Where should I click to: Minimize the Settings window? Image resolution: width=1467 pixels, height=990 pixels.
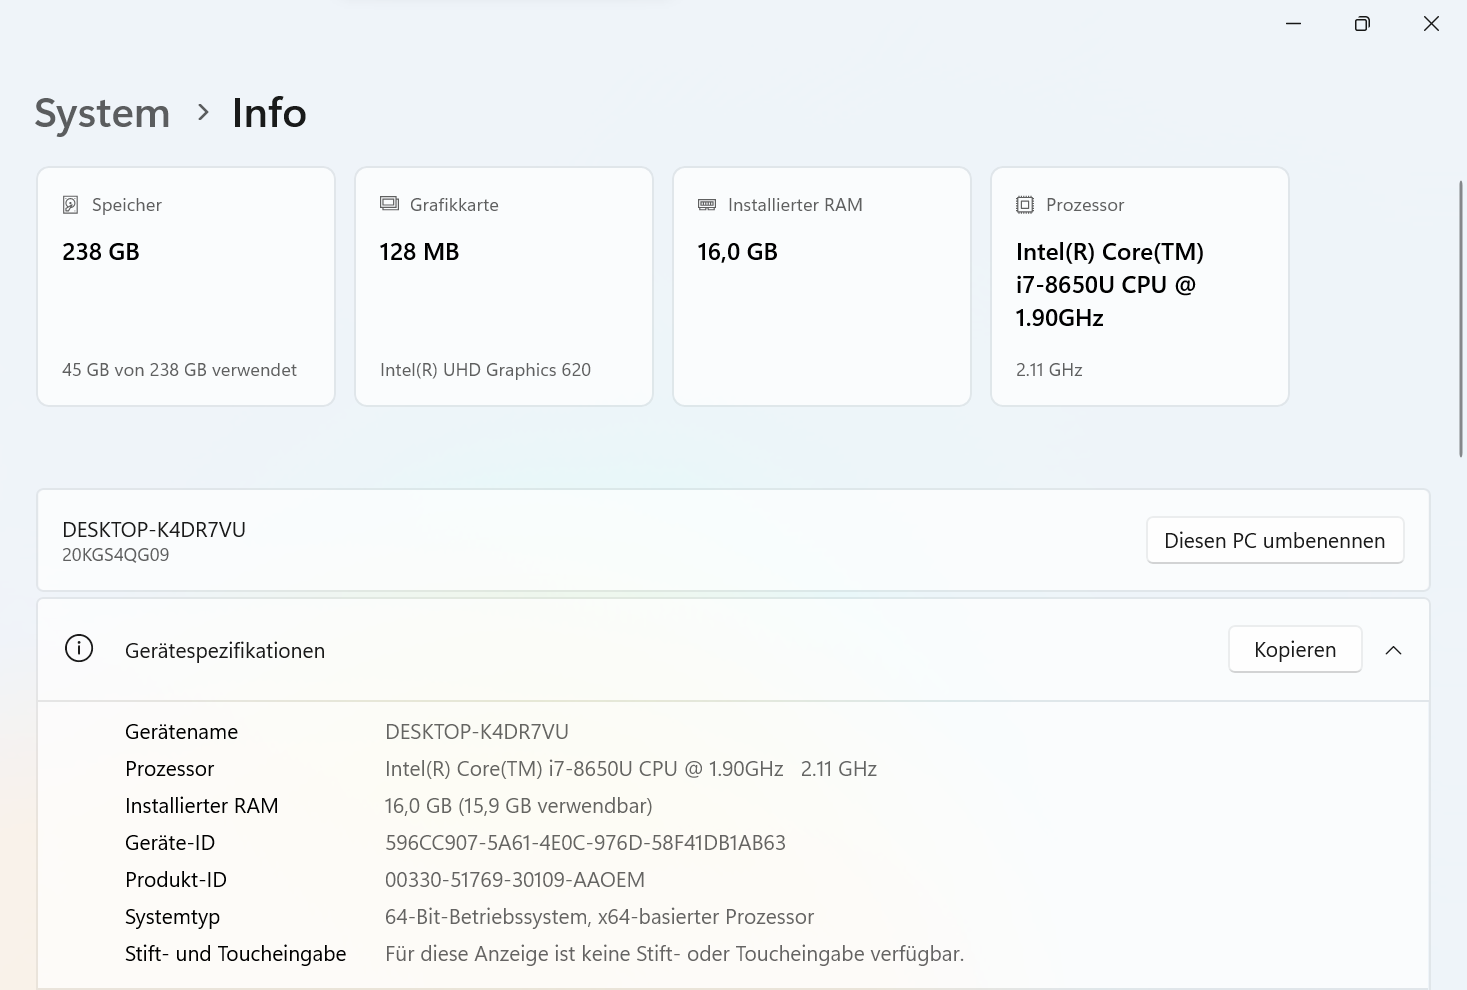click(1293, 23)
